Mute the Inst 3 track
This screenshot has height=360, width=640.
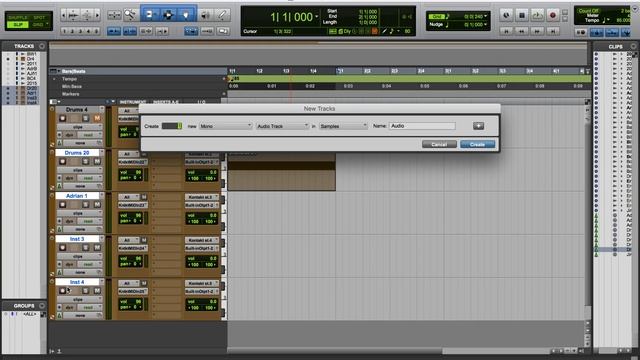tap(97, 248)
